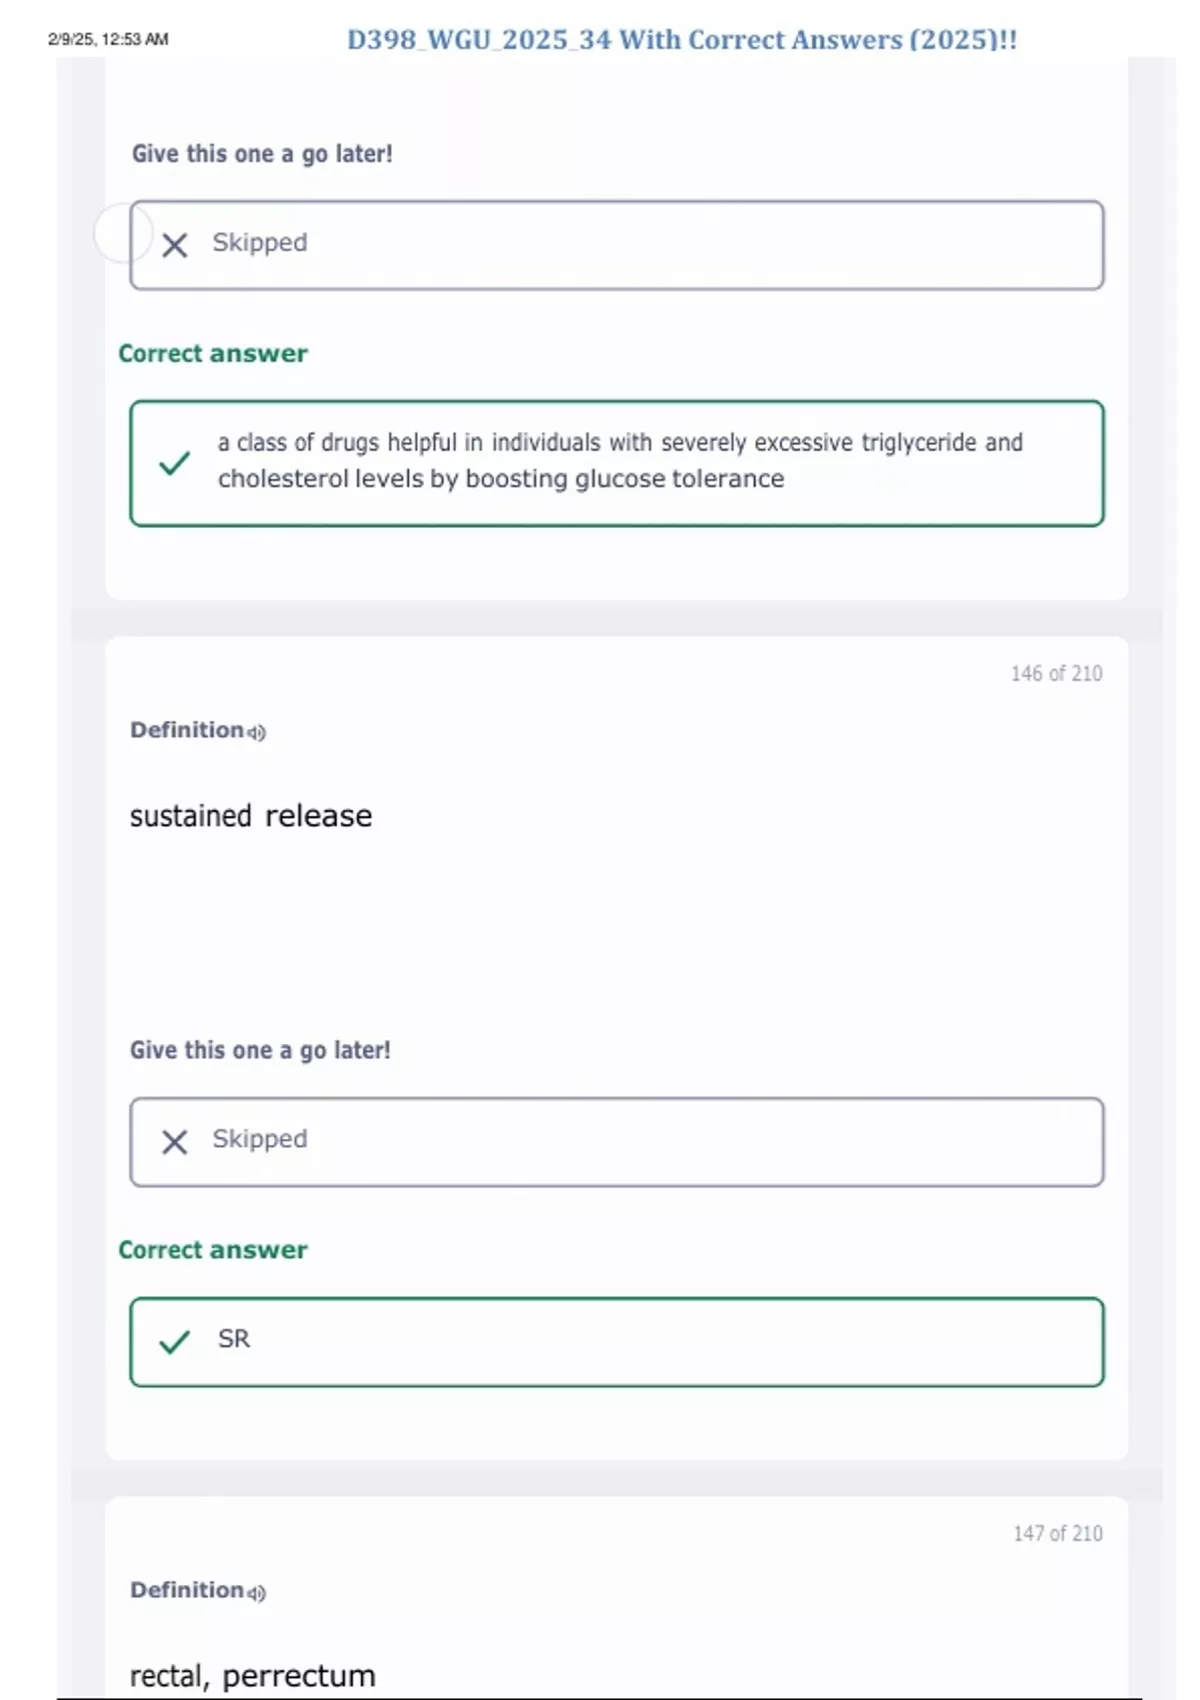Image resolution: width=1200 pixels, height=1700 pixels.
Task: Click the X icon in the Skipped box below 'sustained release'
Action: click(175, 1141)
